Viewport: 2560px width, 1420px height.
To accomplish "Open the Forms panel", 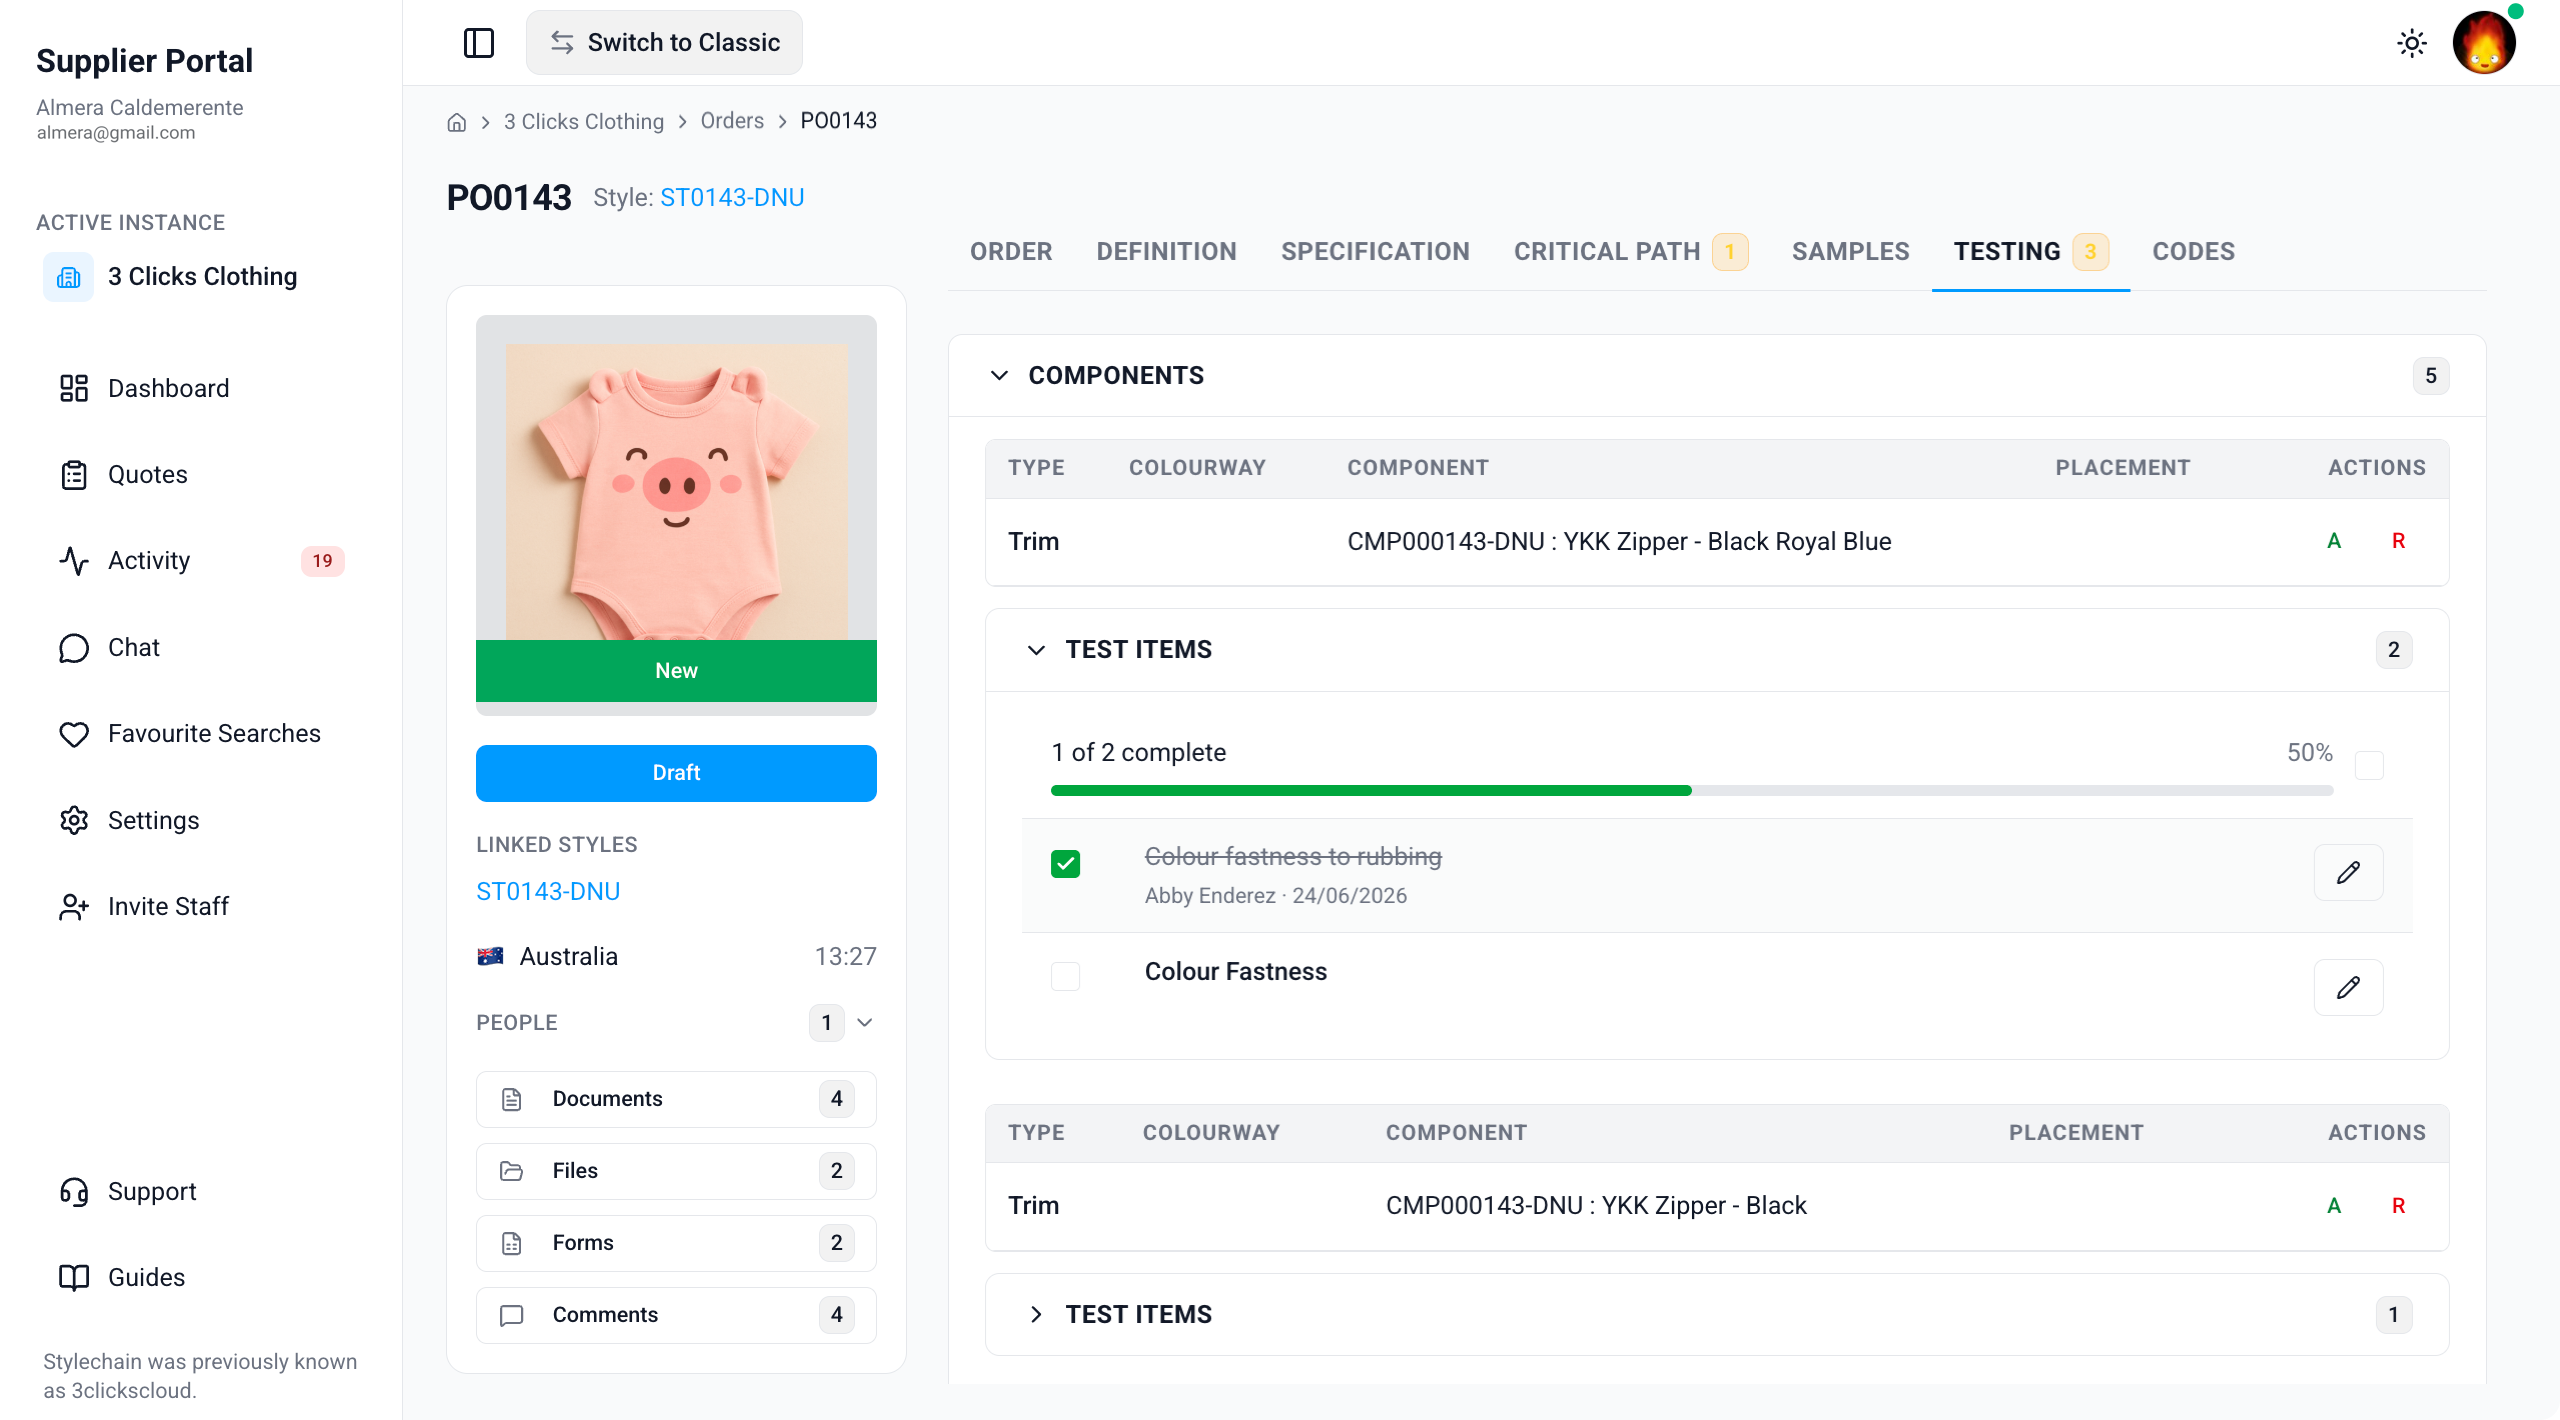I will (676, 1243).
